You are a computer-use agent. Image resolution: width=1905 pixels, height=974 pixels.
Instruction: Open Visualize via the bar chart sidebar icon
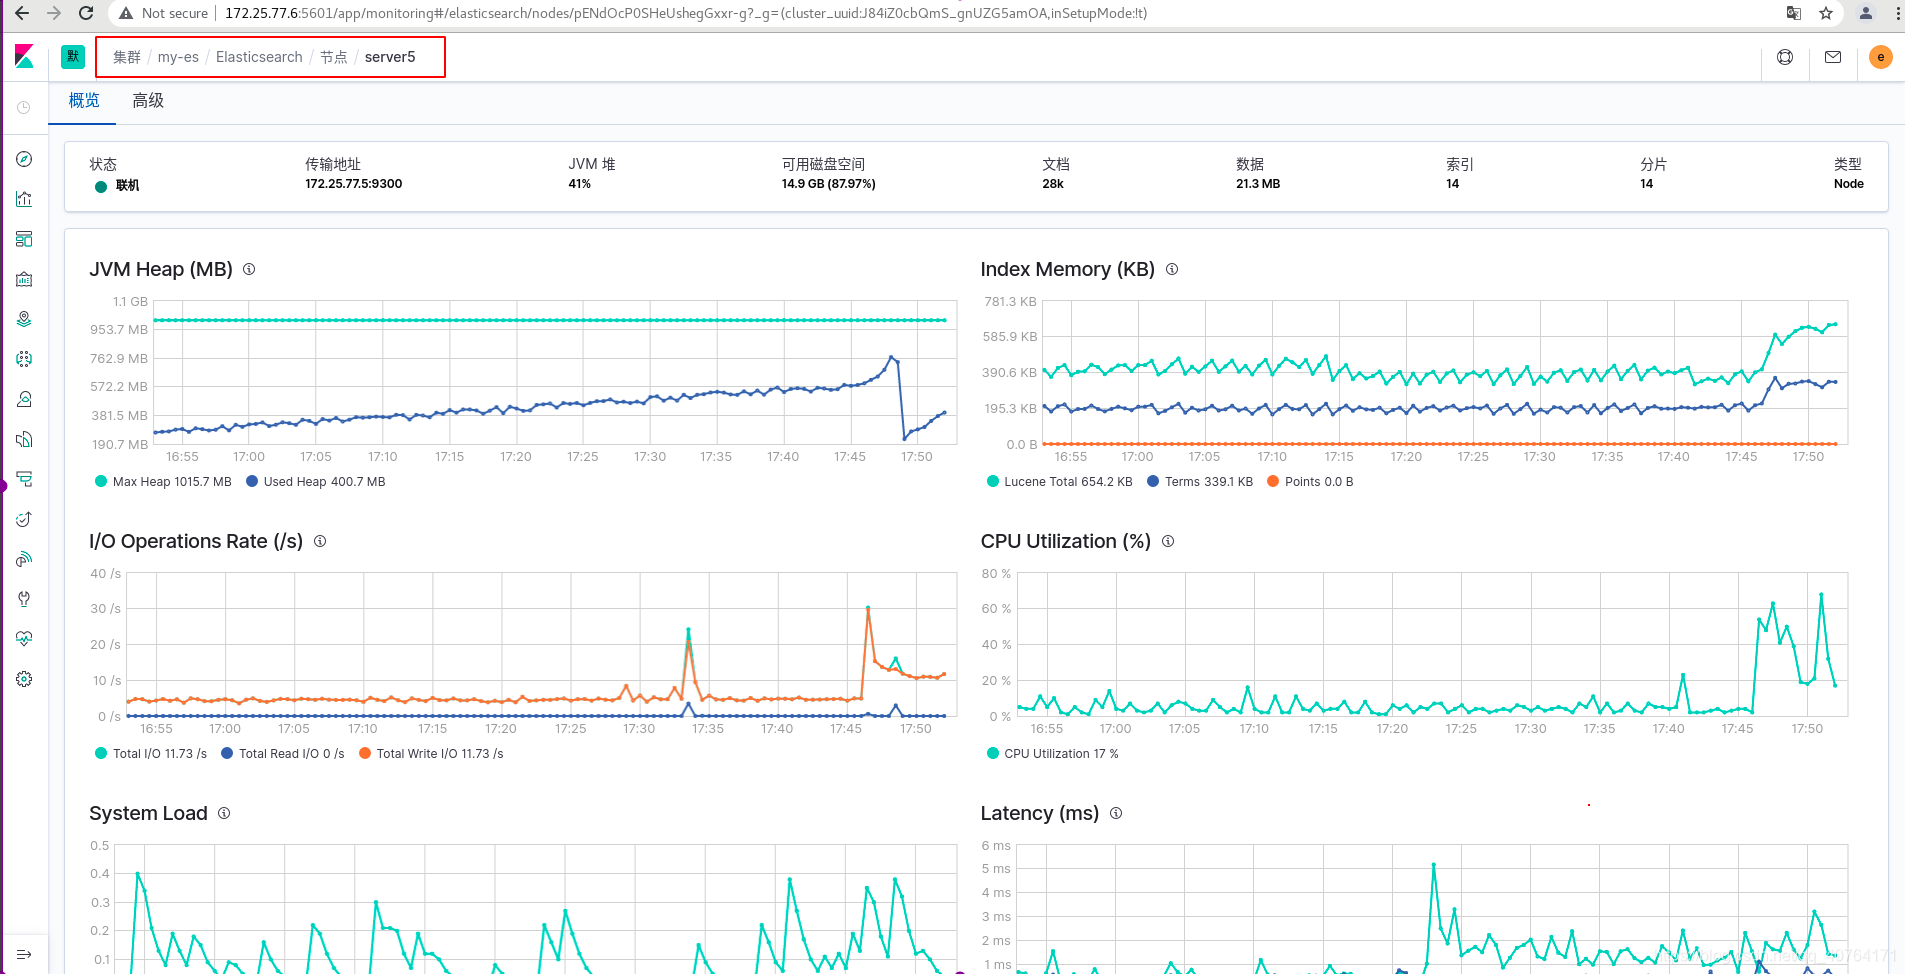click(x=24, y=199)
